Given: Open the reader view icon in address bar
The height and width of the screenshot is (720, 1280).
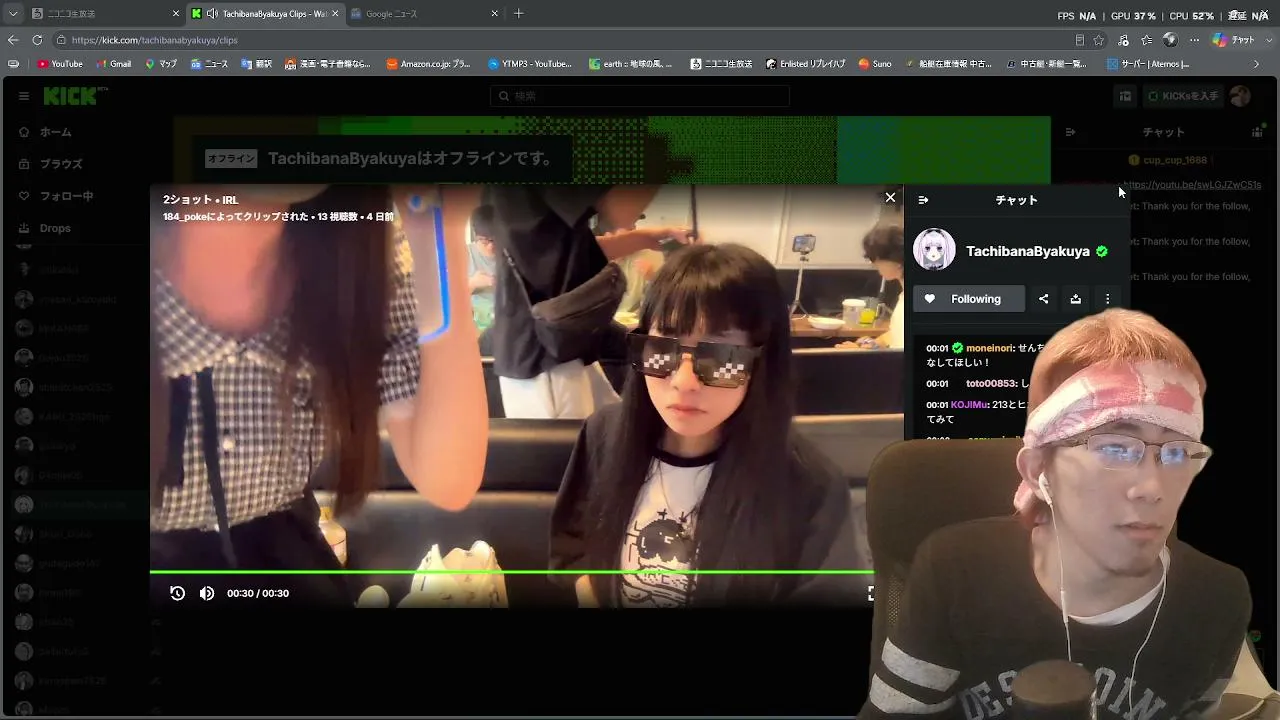Looking at the screenshot, I should [1079, 40].
